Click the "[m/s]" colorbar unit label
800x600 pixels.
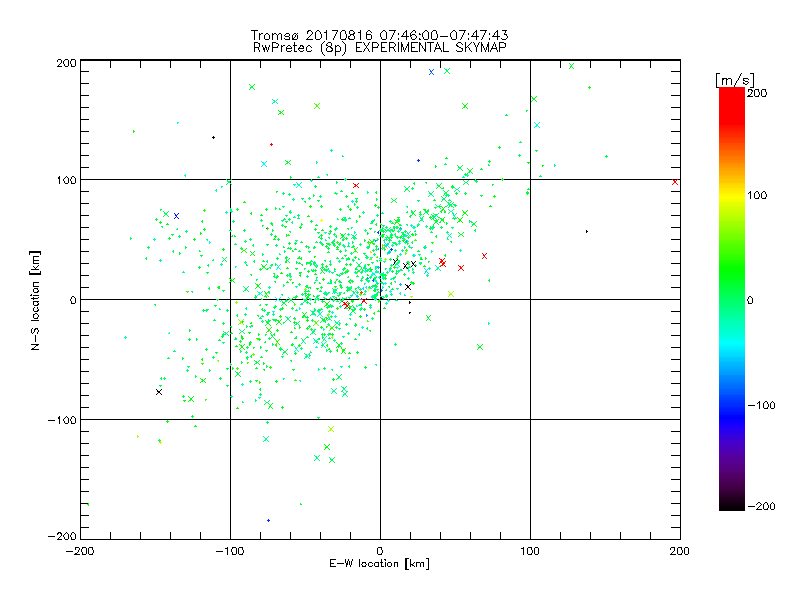[x=735, y=80]
